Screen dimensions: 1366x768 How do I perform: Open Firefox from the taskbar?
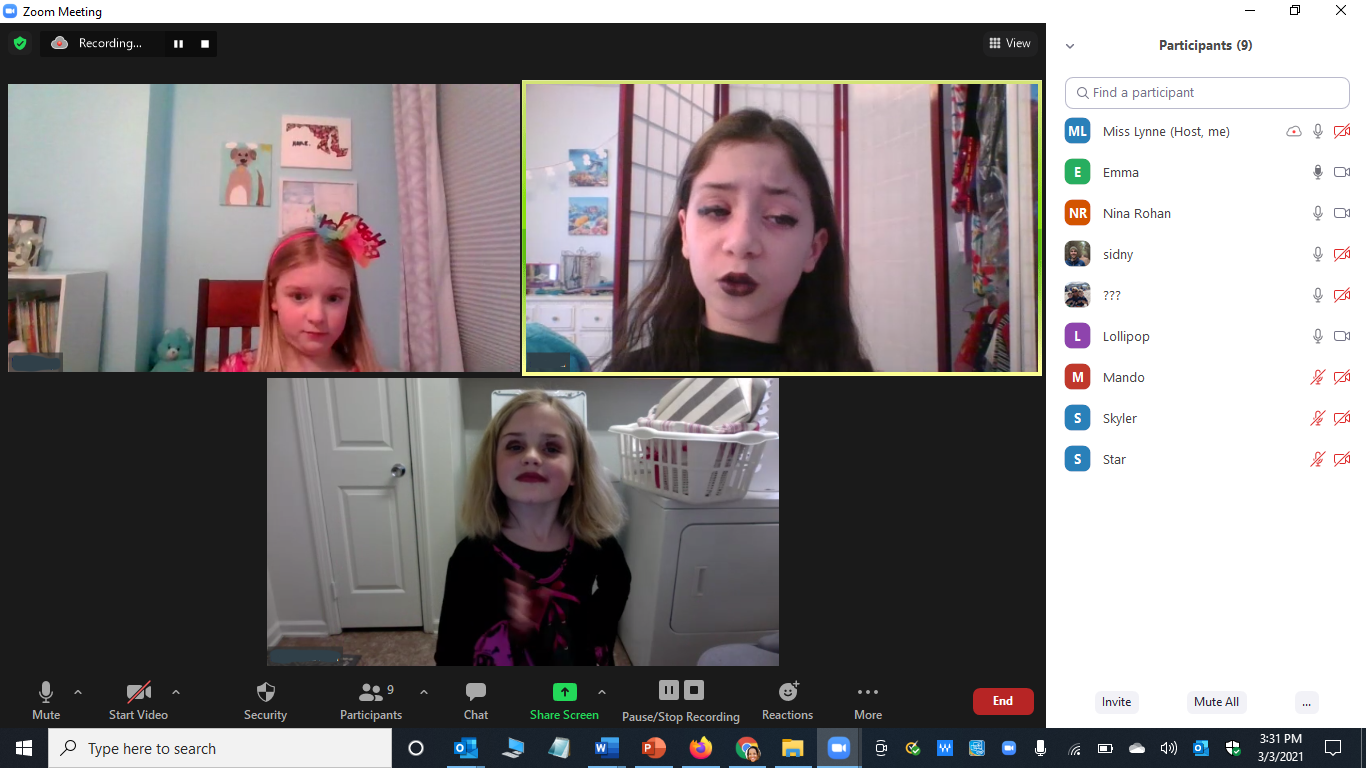tap(701, 748)
